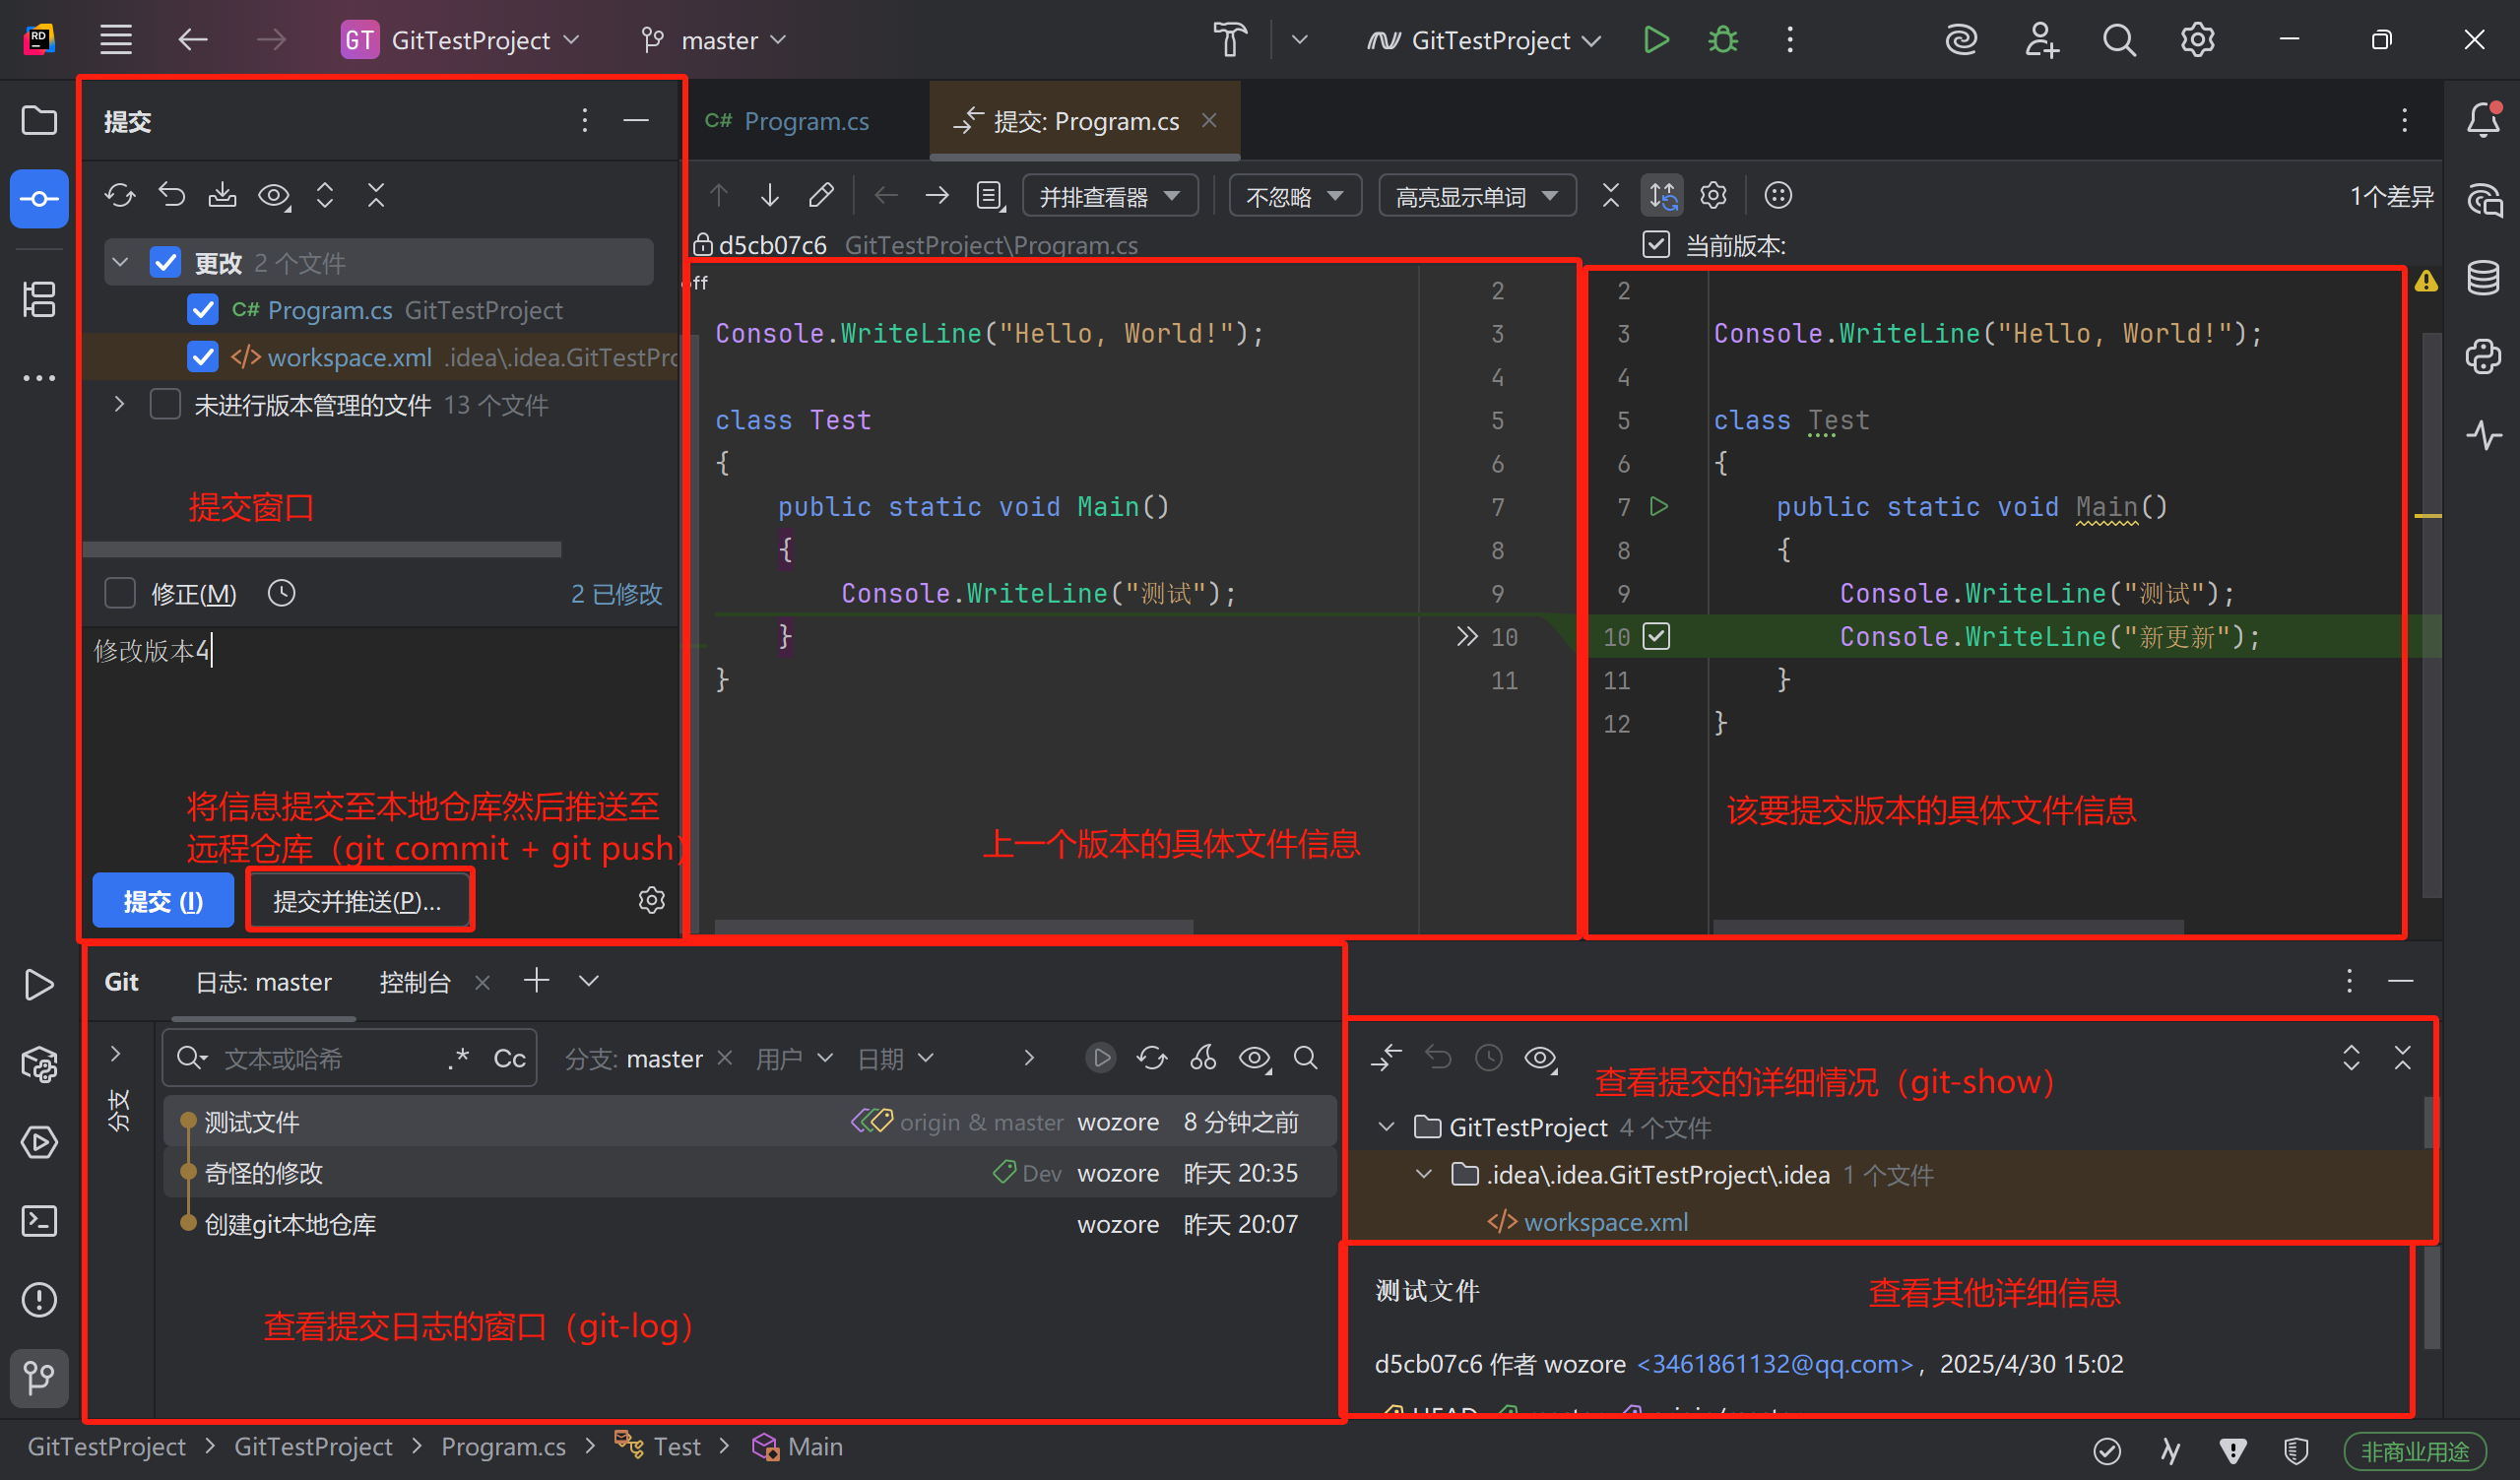Open the Git tool window from left sidebar
This screenshot has height=1480, width=2520.
[39, 1378]
